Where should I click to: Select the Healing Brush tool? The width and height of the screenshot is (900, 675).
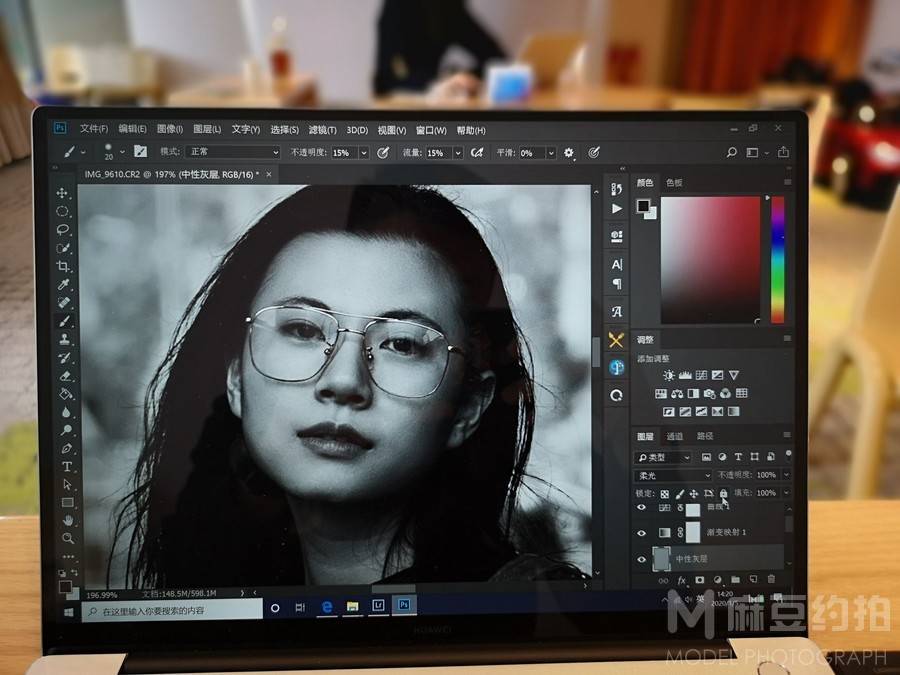tap(64, 302)
